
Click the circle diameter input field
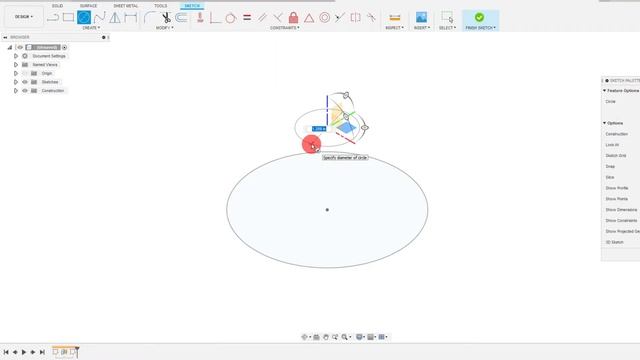point(319,129)
